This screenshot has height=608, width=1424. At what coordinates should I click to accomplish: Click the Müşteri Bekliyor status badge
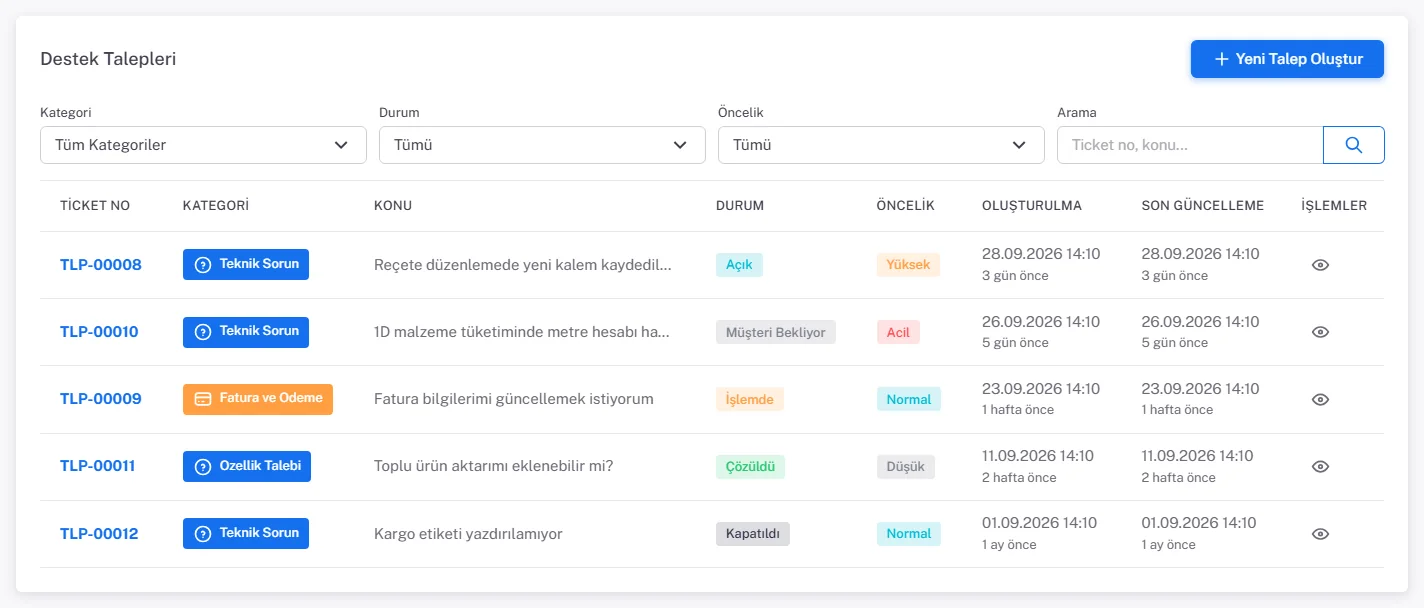click(776, 332)
